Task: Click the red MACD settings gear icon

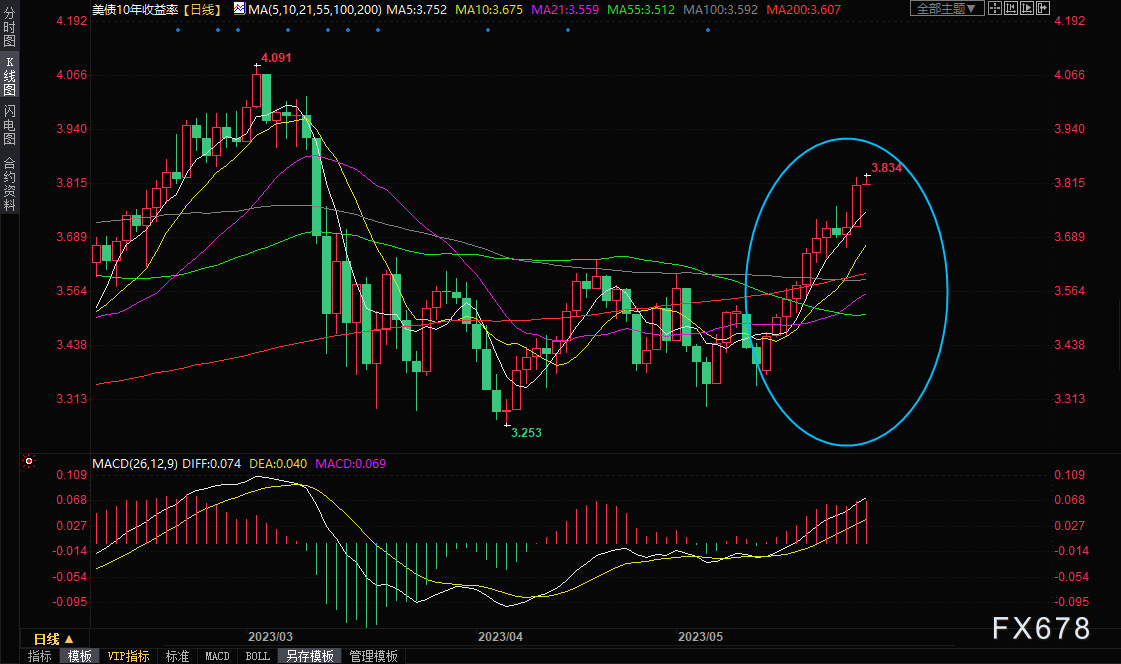Action: 29,462
